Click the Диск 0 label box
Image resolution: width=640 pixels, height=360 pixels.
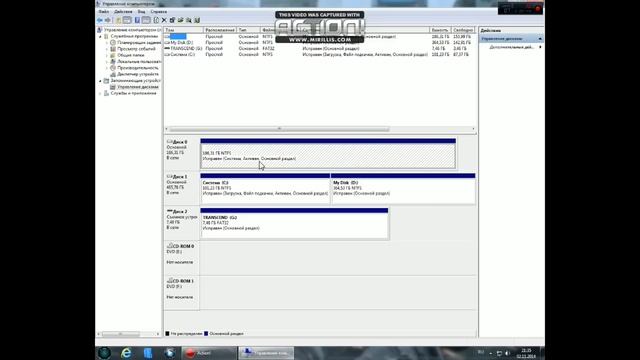182,154
